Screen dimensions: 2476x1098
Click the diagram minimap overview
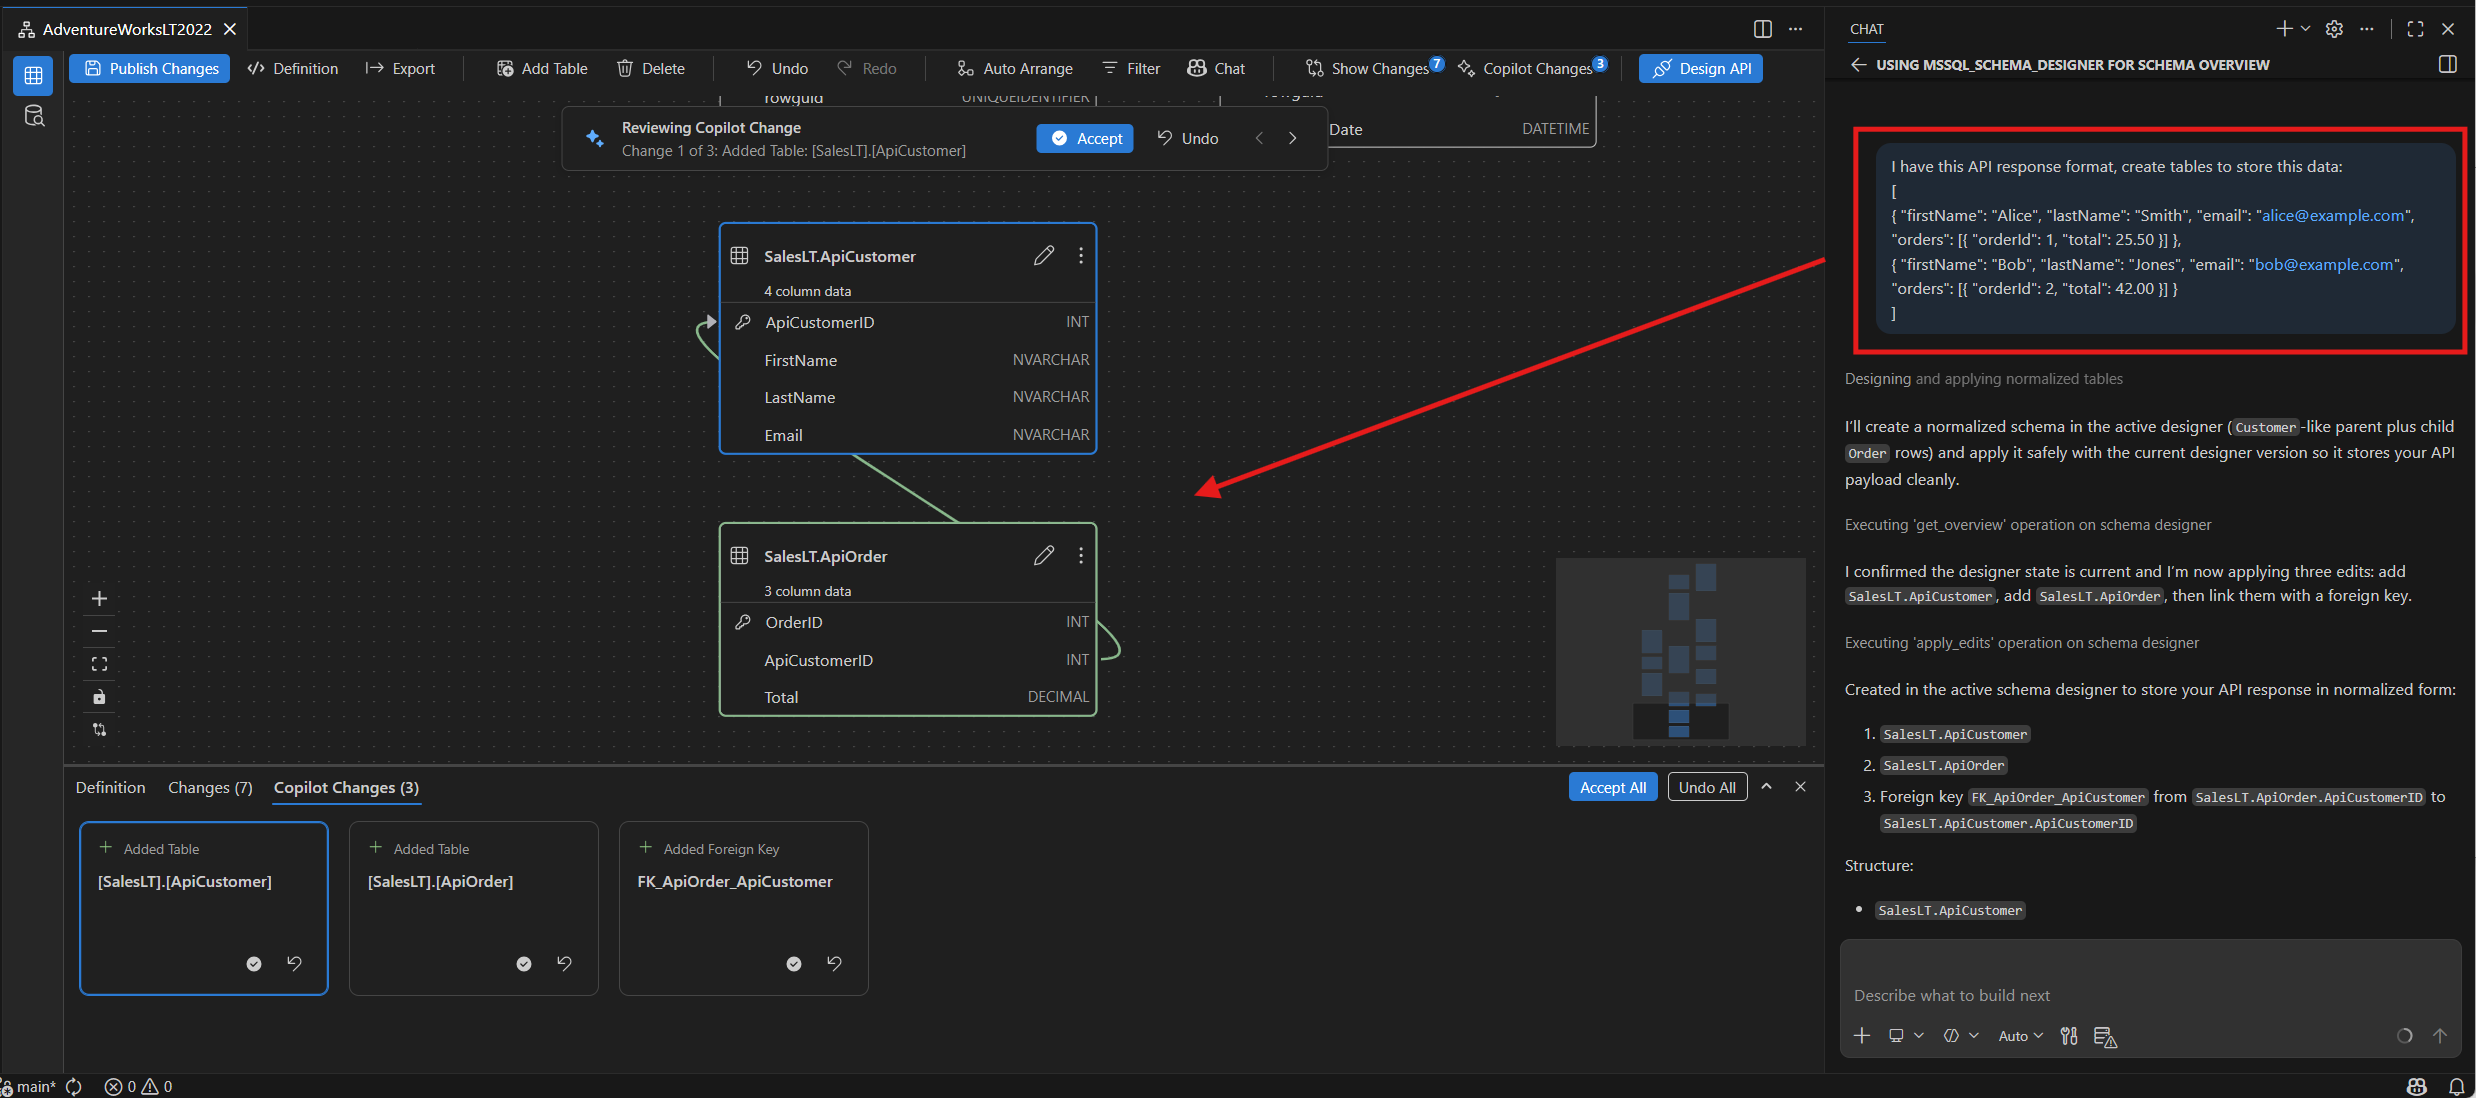pos(1680,652)
